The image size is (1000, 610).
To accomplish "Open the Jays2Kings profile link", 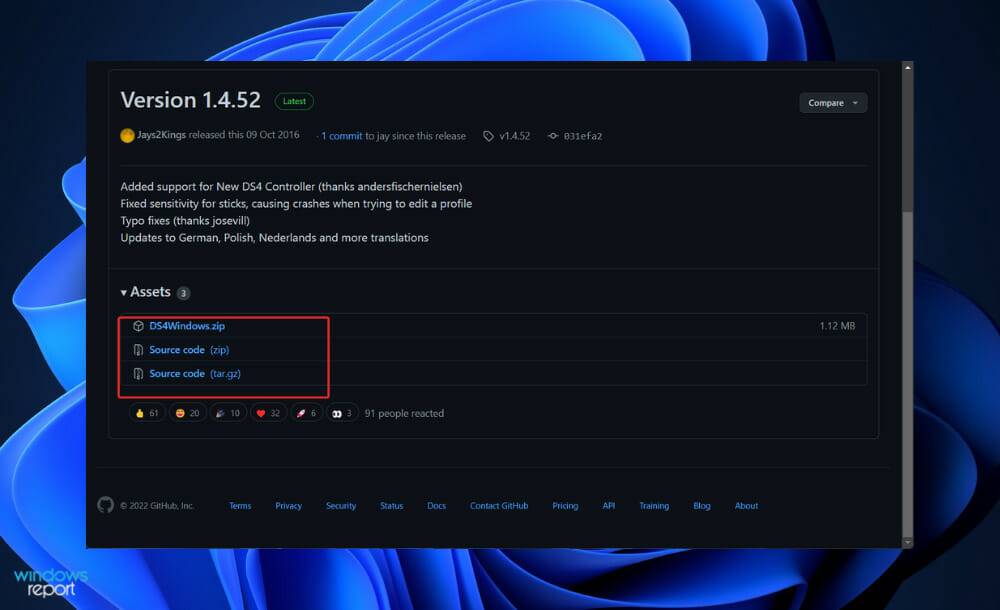I will pyautogui.click(x=161, y=135).
